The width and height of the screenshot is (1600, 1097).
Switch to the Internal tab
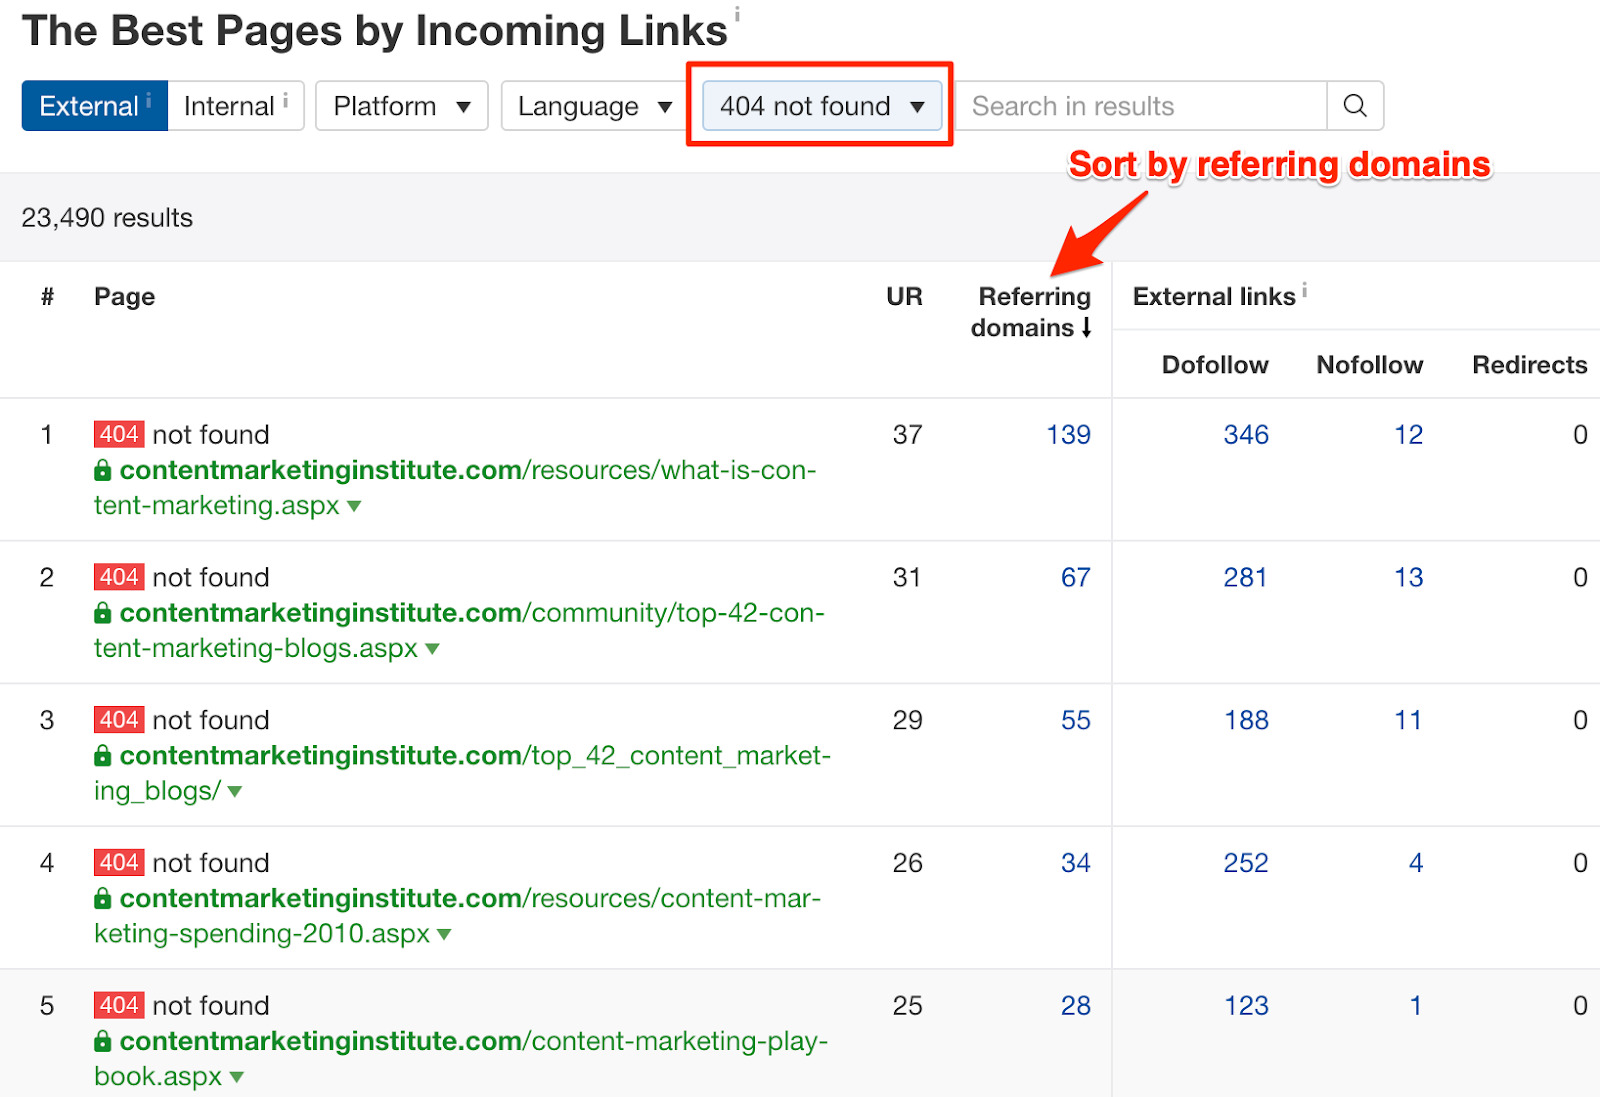point(236,106)
